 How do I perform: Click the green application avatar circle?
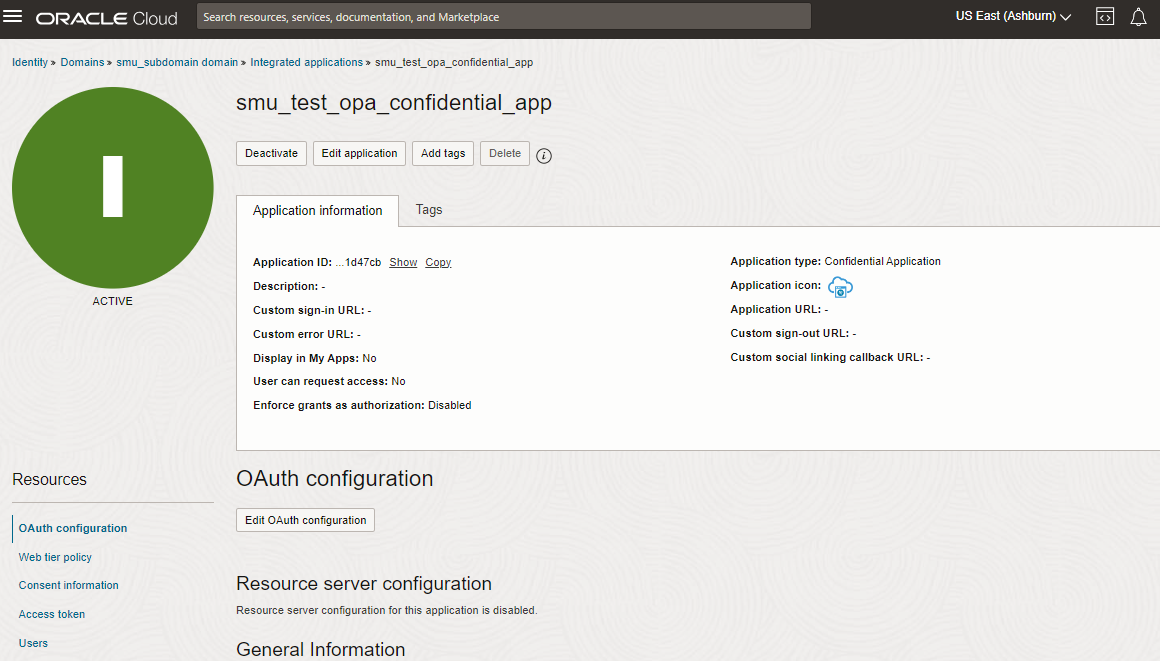[x=113, y=187]
